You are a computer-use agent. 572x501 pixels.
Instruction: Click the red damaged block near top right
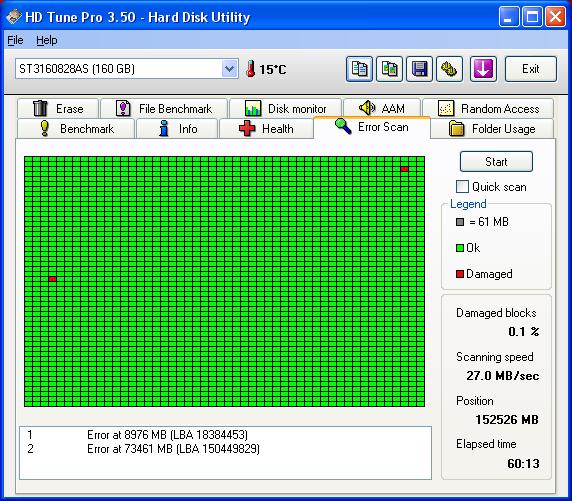pyautogui.click(x=404, y=169)
